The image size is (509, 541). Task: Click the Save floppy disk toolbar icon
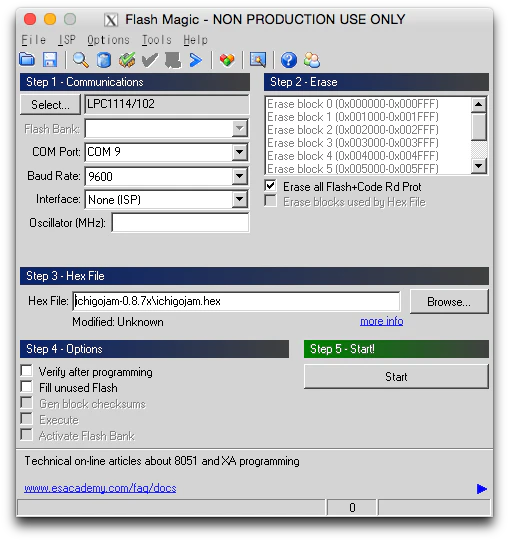50,60
